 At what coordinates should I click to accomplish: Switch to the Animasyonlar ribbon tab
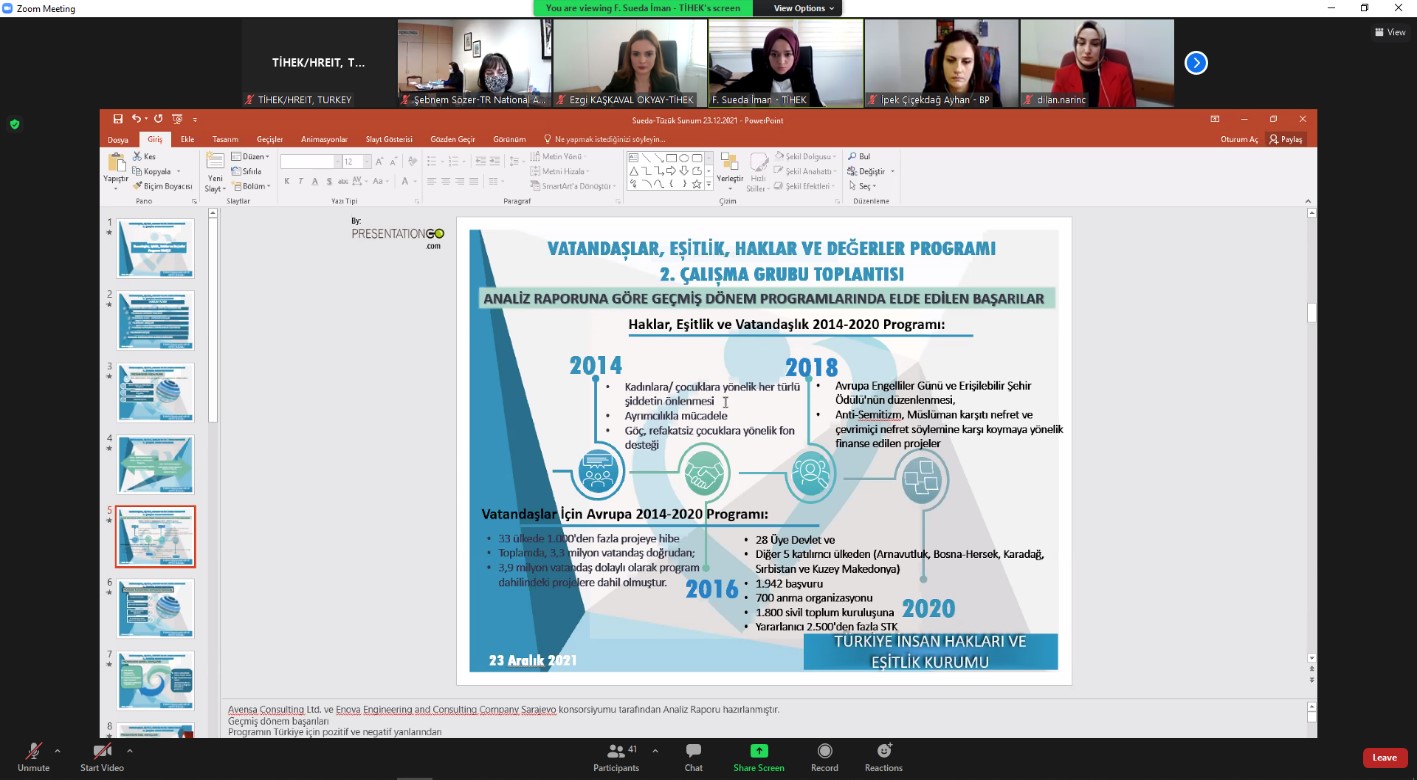point(324,139)
